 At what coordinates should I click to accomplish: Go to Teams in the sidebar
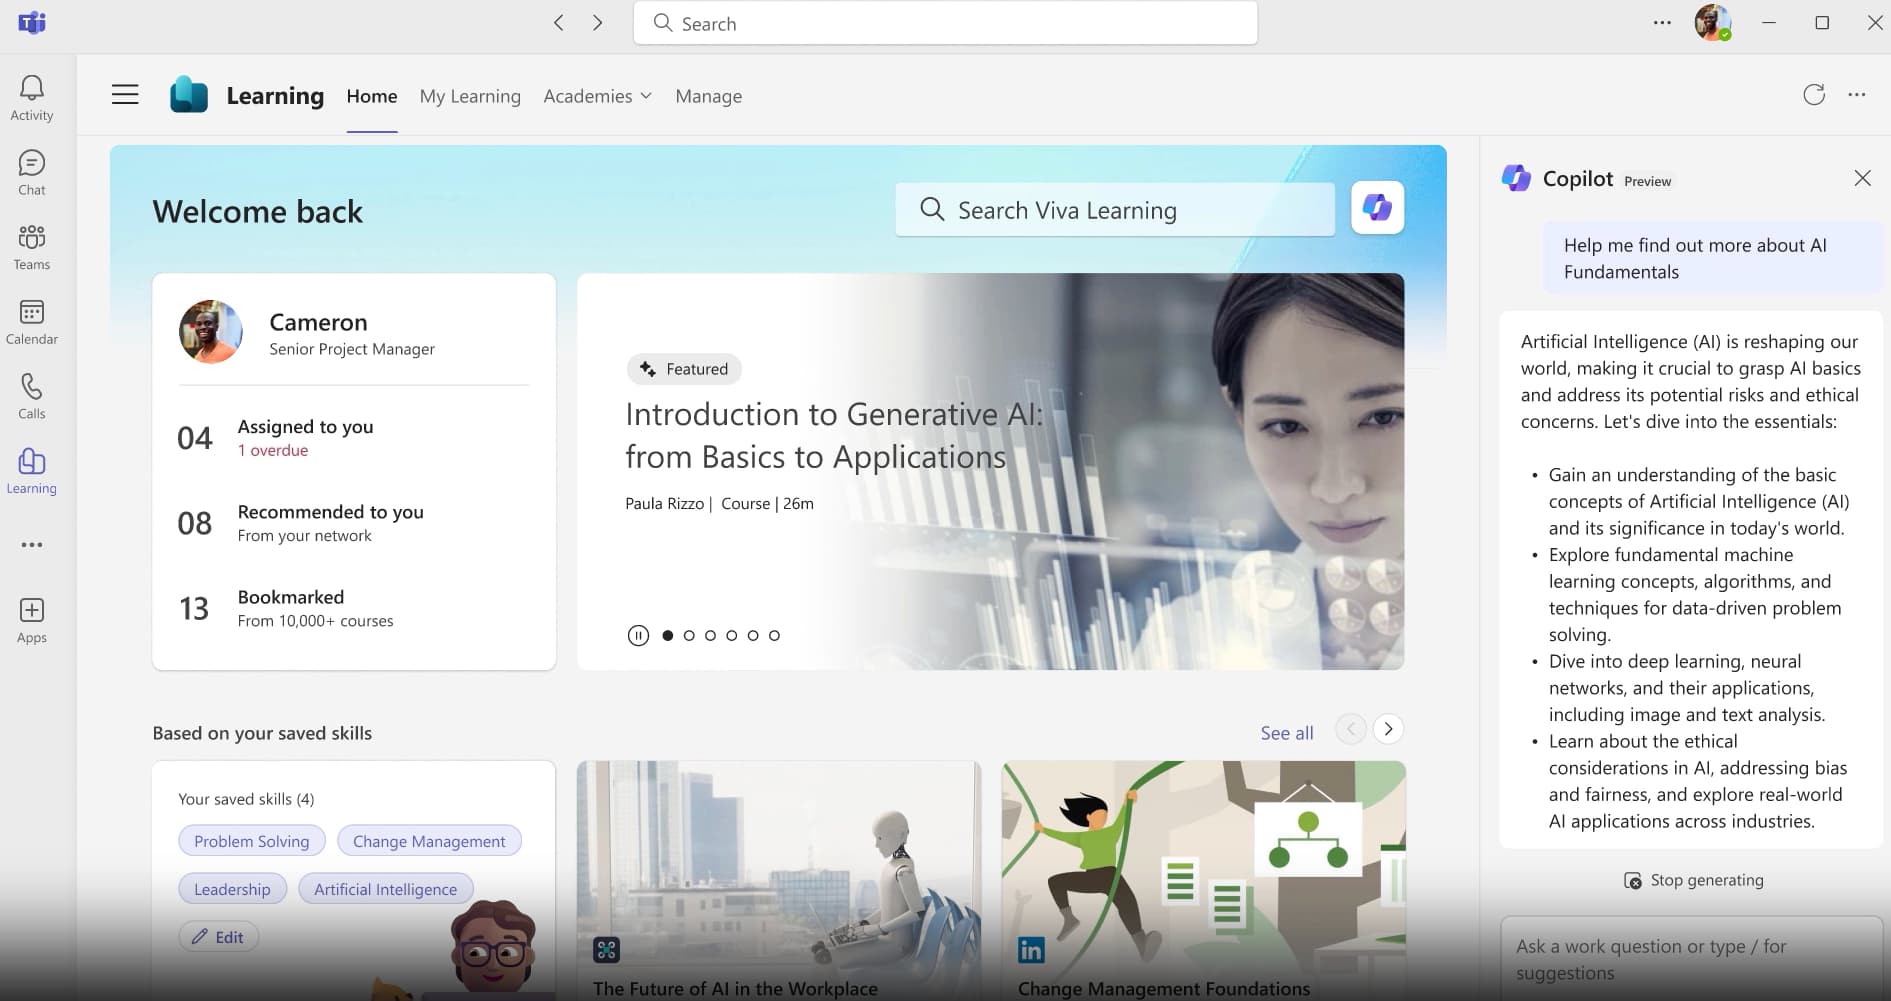tap(32, 247)
